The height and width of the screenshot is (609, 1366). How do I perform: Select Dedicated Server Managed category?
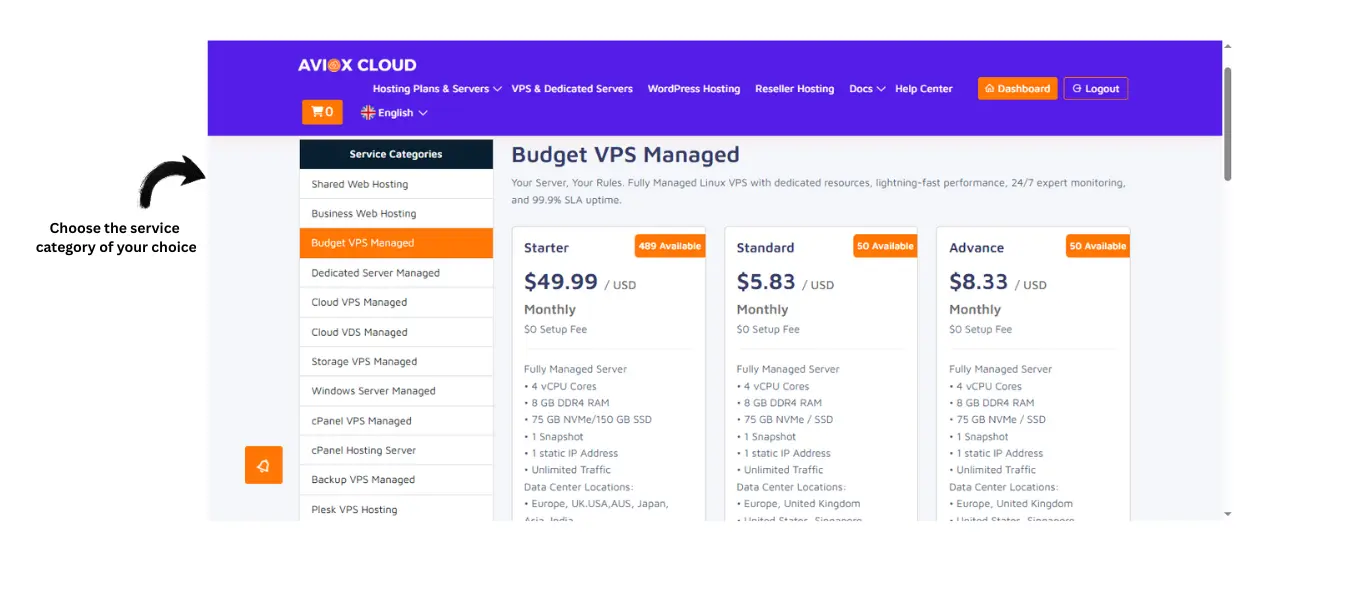click(375, 273)
